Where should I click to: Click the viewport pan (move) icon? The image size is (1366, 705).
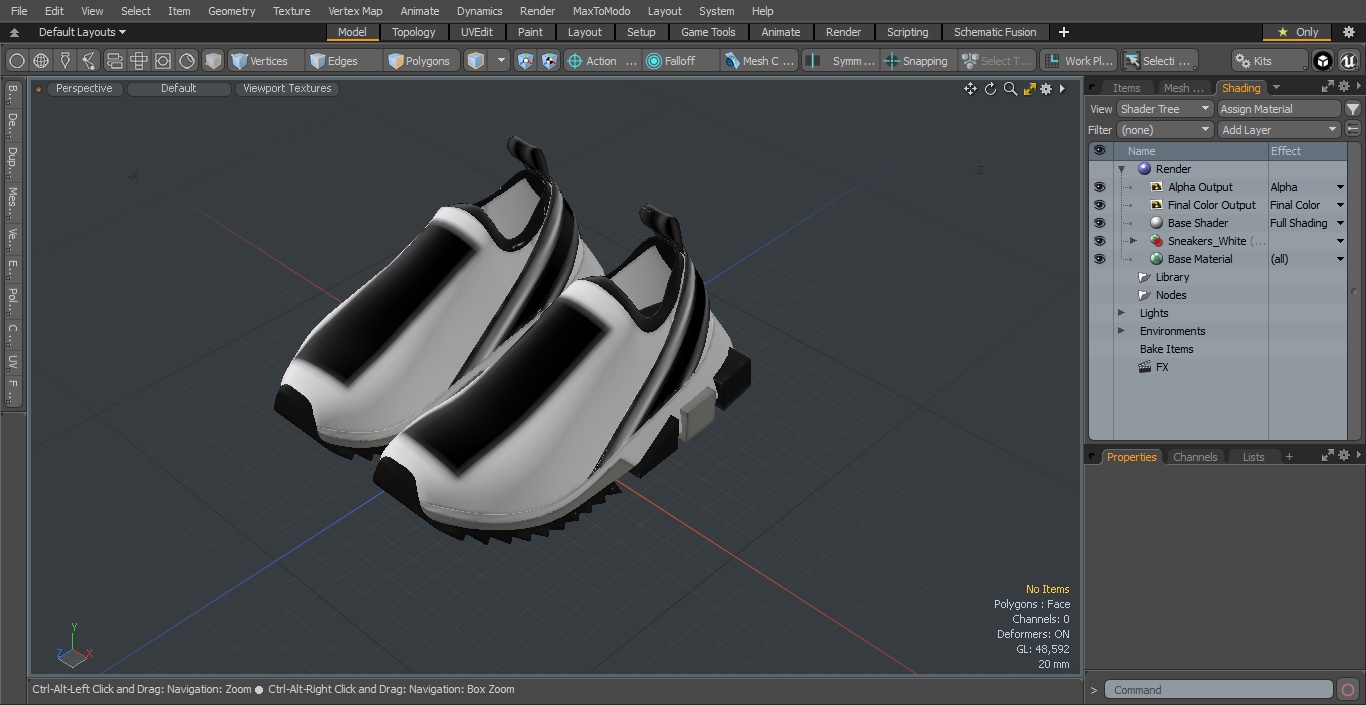[x=970, y=89]
